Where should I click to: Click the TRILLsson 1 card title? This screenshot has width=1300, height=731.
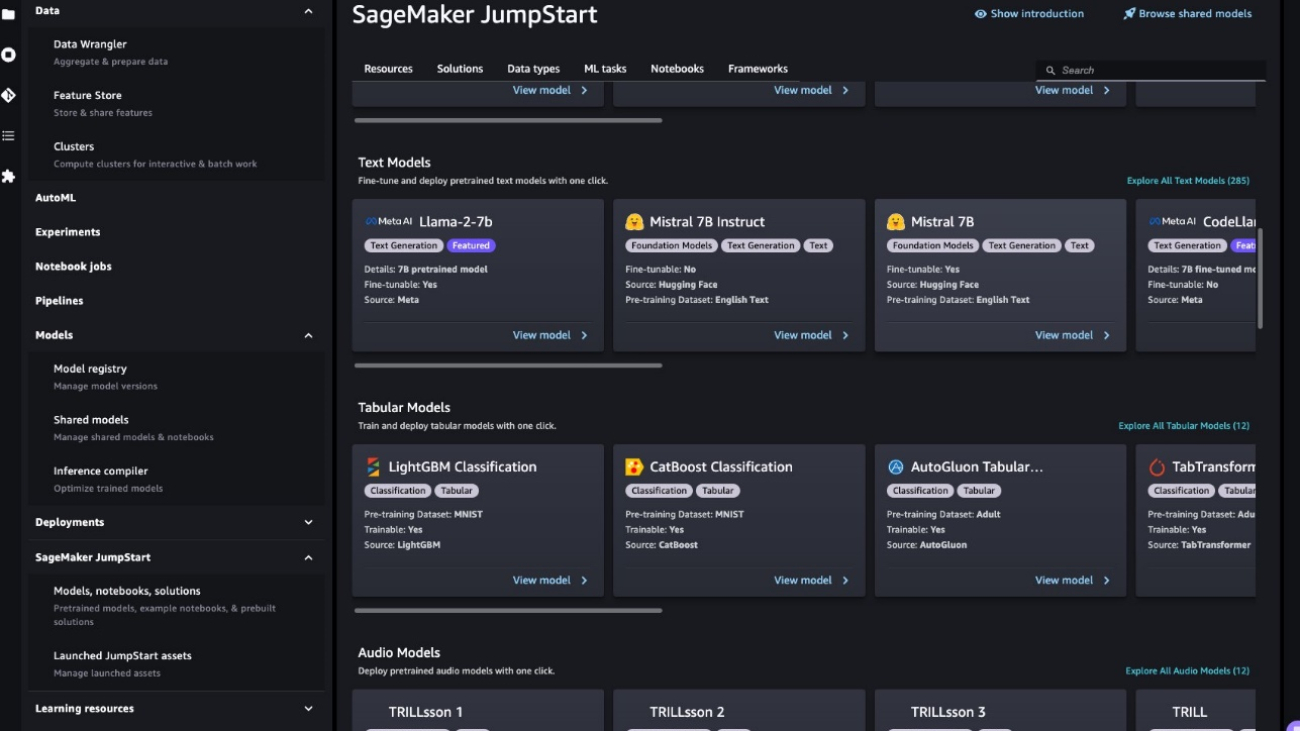[425, 712]
